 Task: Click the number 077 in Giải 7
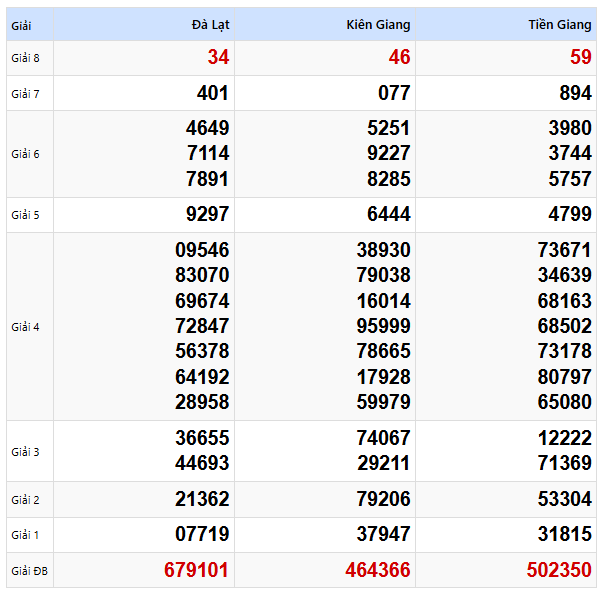(x=394, y=93)
